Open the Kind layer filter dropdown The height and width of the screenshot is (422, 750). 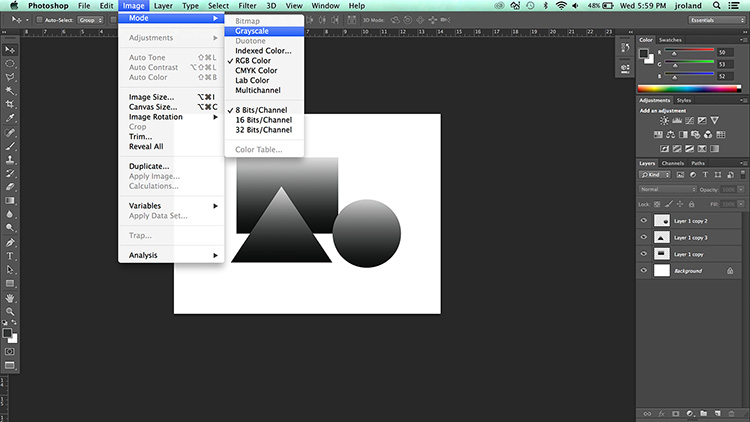pyautogui.click(x=655, y=175)
